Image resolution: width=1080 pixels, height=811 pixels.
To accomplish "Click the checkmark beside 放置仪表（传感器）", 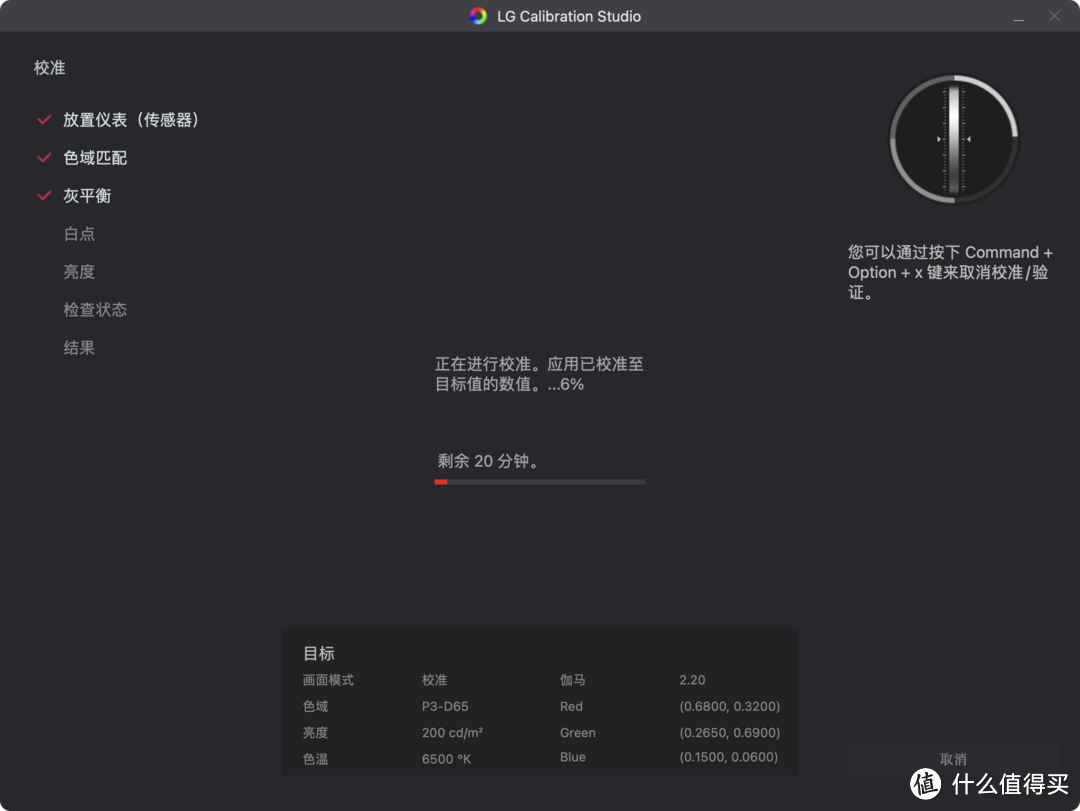I will [x=44, y=120].
